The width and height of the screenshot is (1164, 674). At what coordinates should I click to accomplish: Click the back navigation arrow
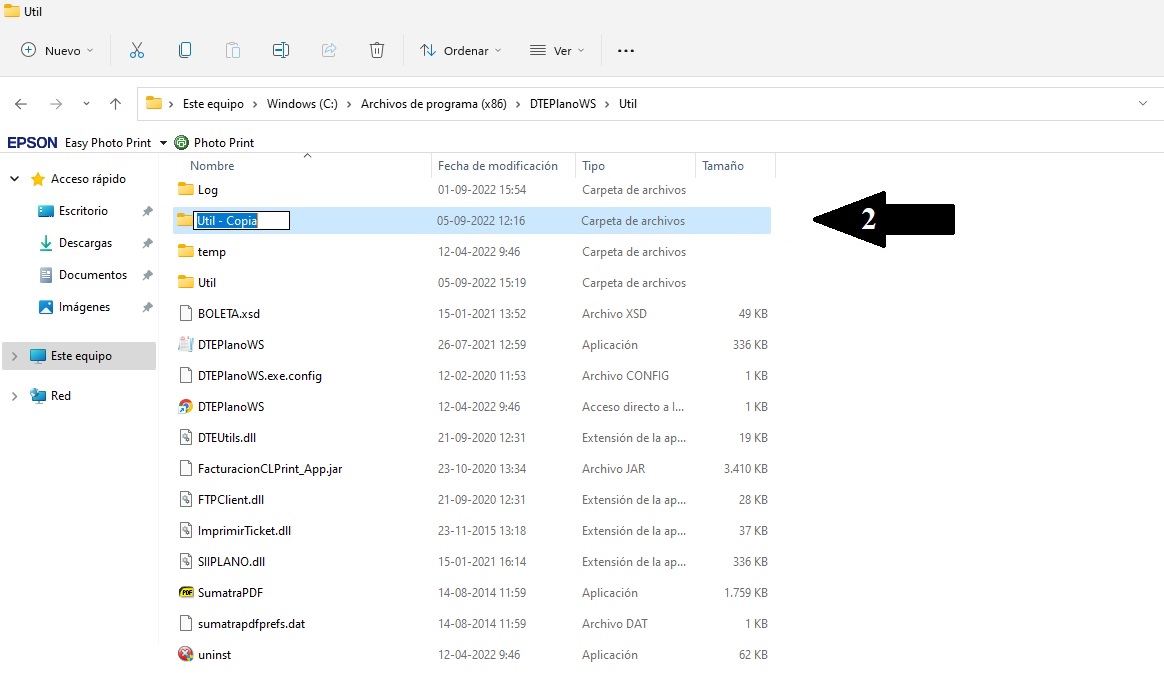(x=21, y=104)
